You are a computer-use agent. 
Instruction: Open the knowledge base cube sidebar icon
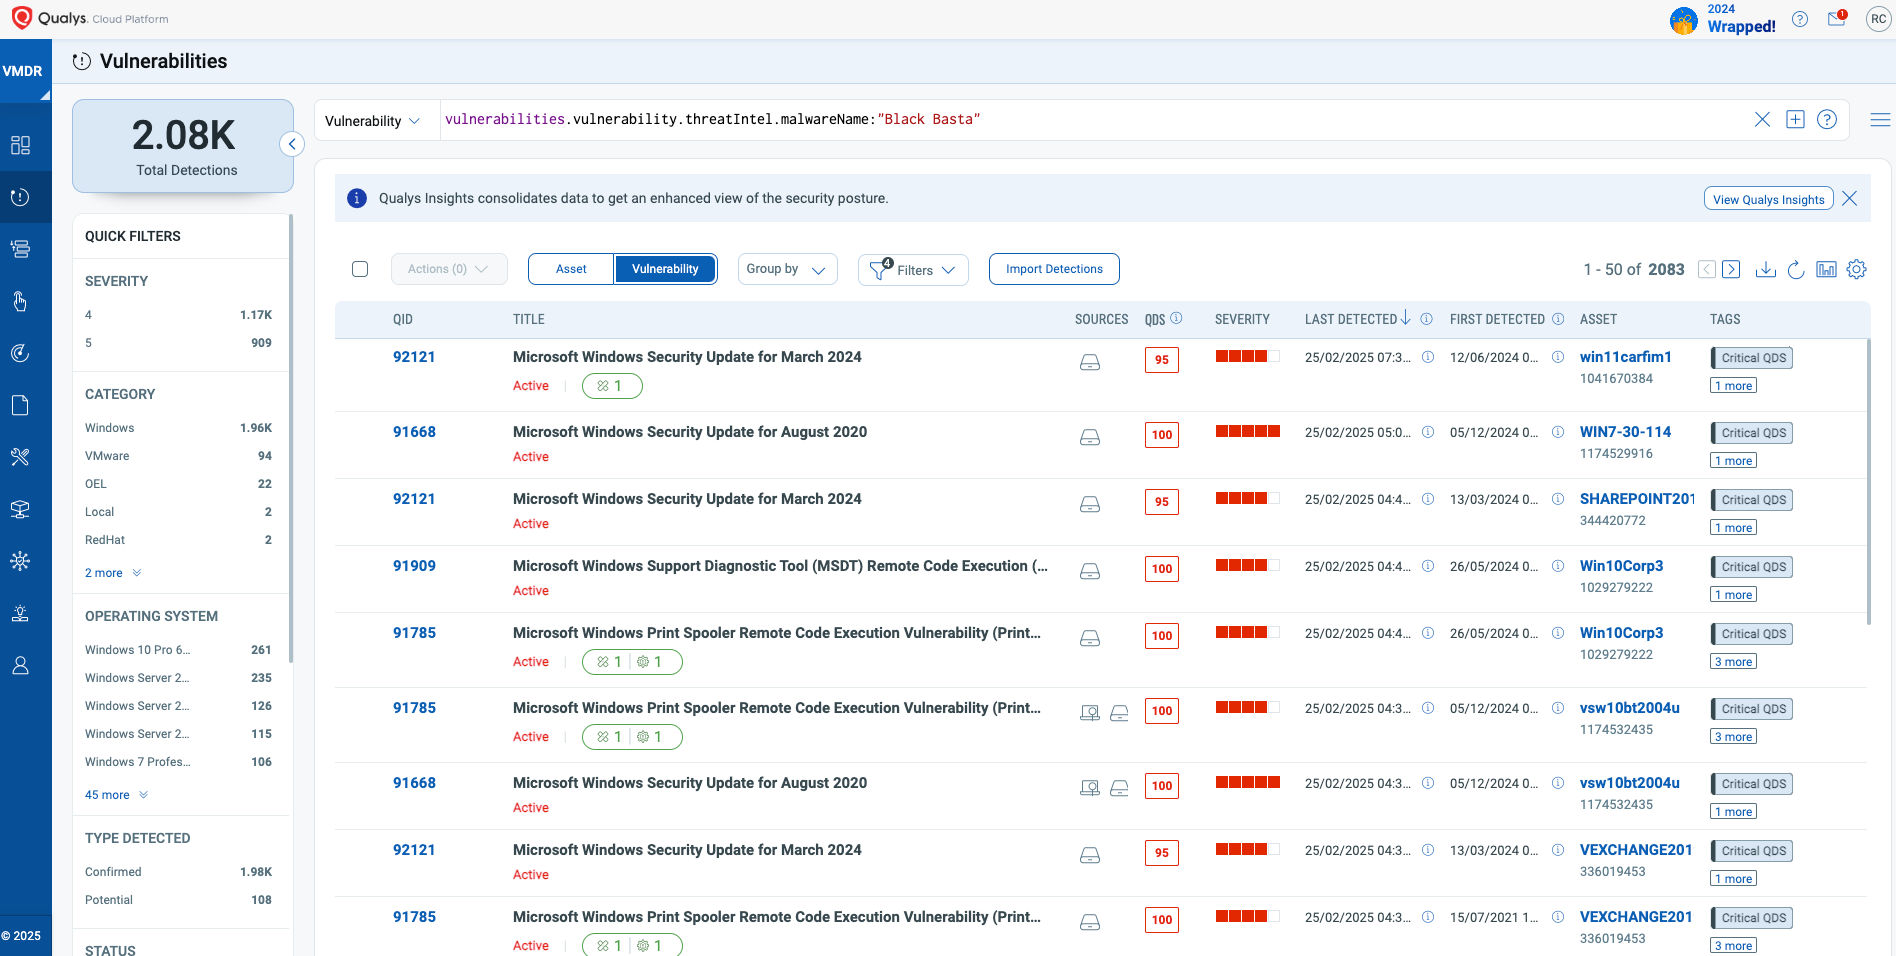click(x=20, y=509)
